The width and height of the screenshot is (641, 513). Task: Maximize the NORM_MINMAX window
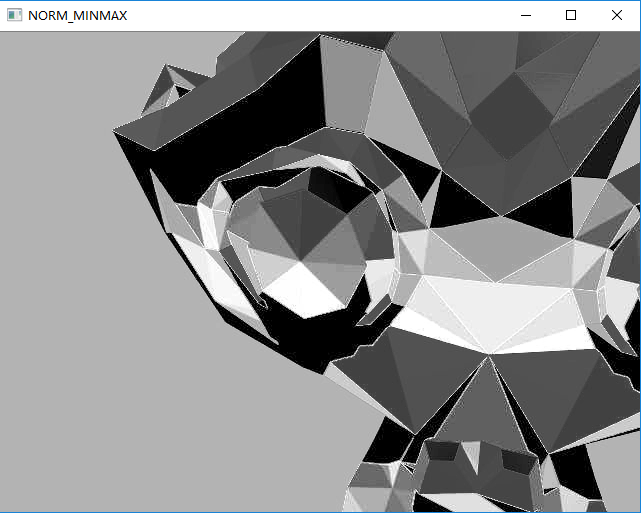(571, 16)
